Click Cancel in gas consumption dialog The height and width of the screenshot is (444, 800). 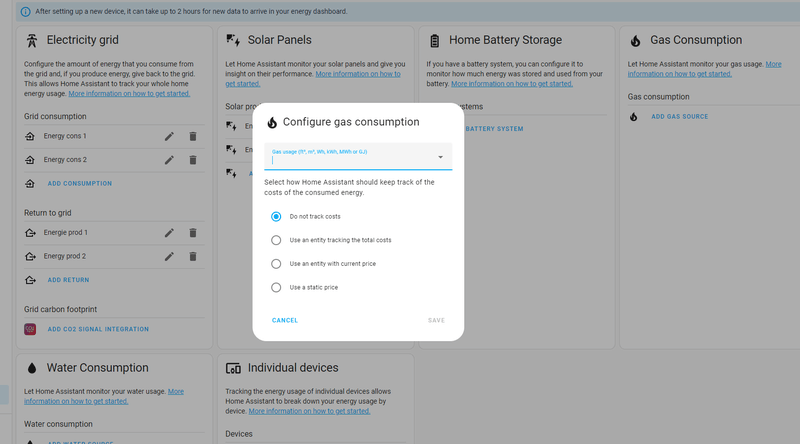click(x=285, y=320)
